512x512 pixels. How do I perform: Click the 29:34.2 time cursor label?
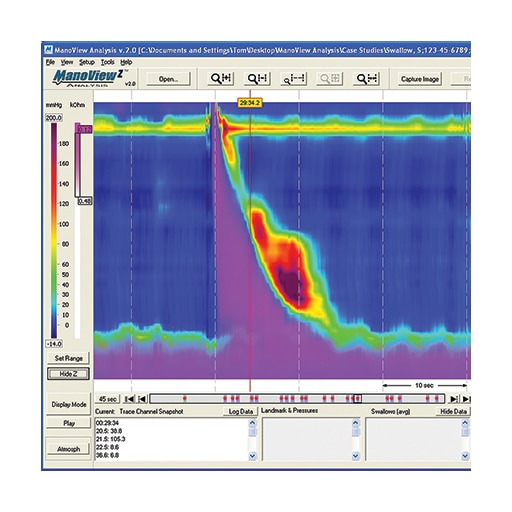250,103
